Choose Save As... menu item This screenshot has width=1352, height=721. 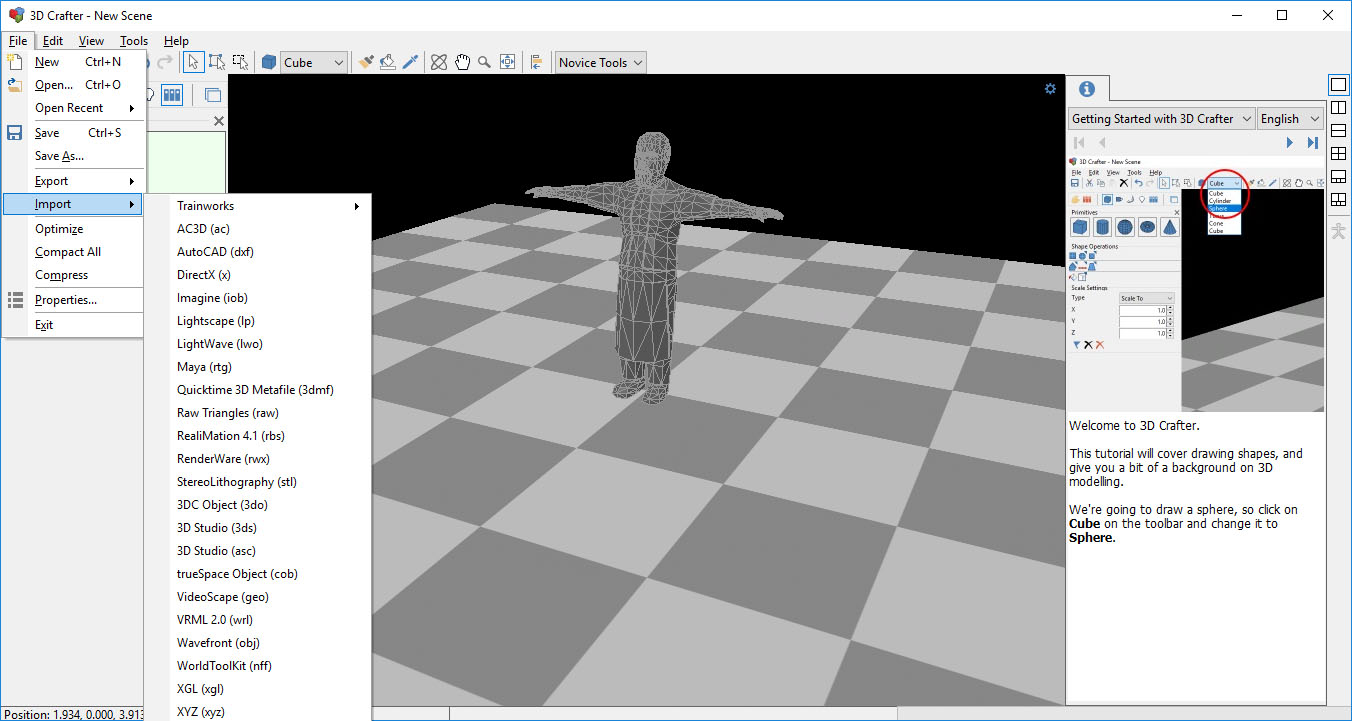coord(75,156)
